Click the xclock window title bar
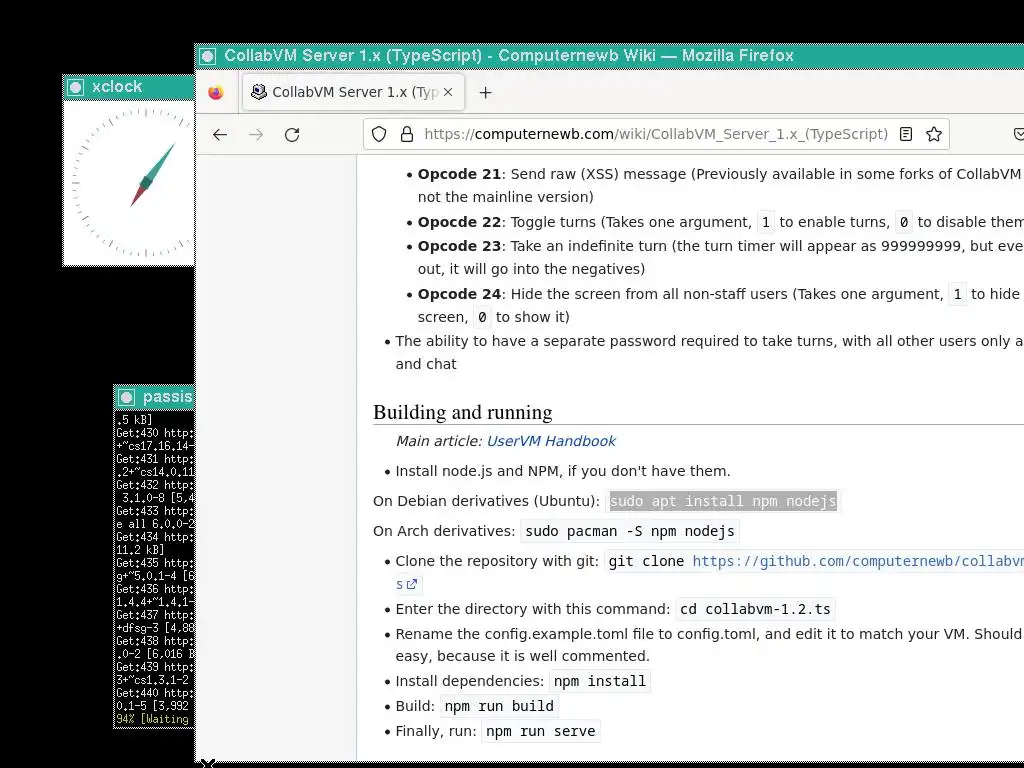The image size is (1024, 768). tap(129, 87)
